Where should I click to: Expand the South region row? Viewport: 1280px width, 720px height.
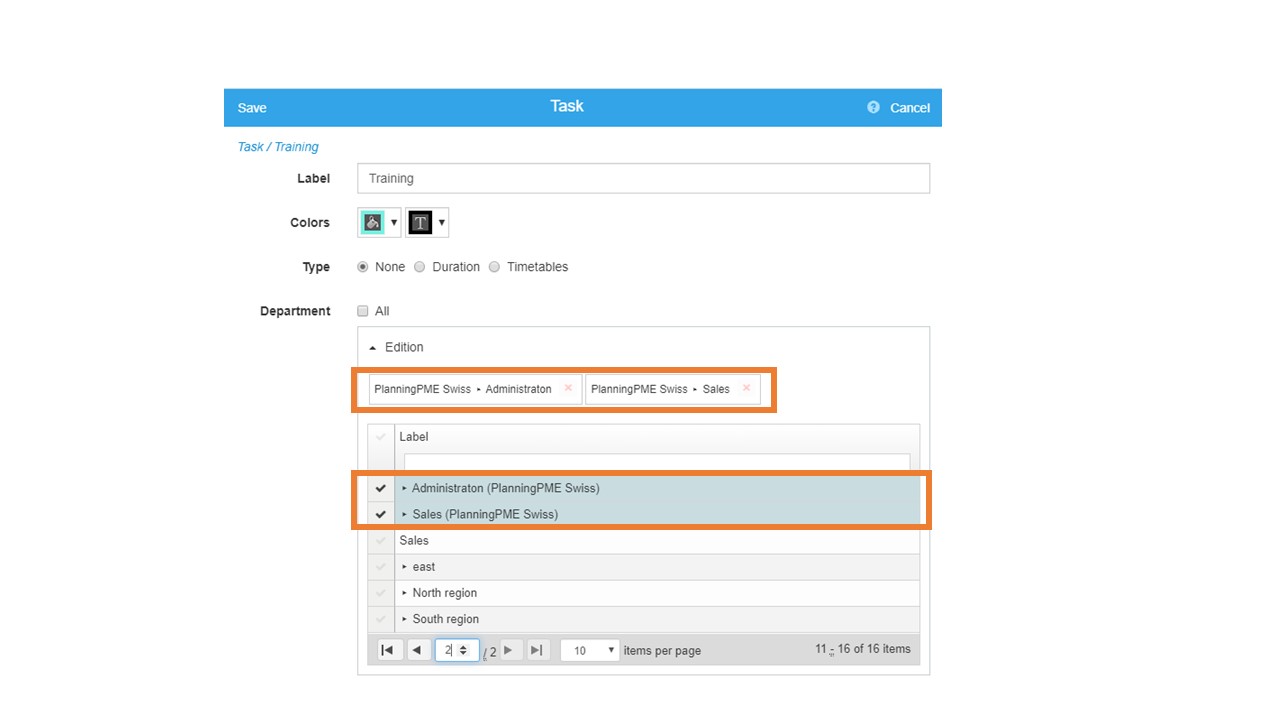405,619
